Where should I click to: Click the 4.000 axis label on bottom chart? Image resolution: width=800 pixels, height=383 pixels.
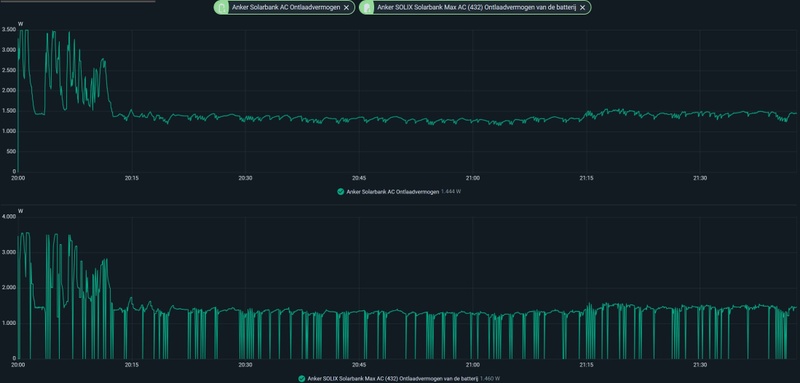[9, 216]
